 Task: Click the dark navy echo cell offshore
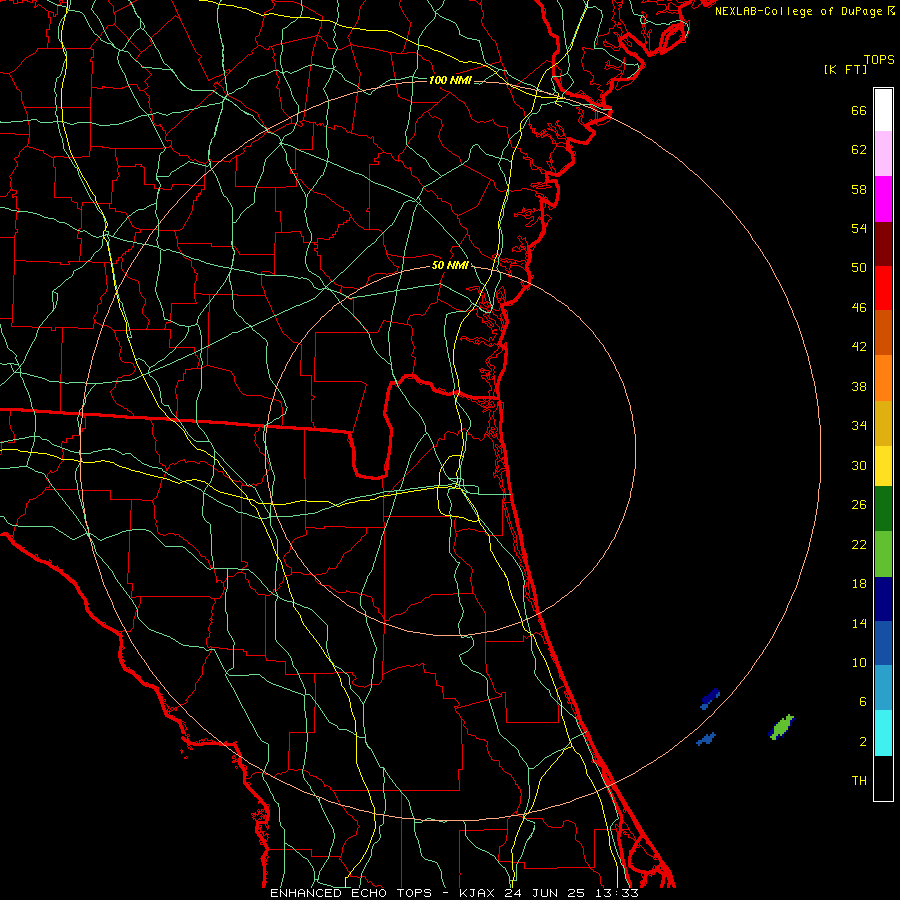pyautogui.click(x=710, y=699)
